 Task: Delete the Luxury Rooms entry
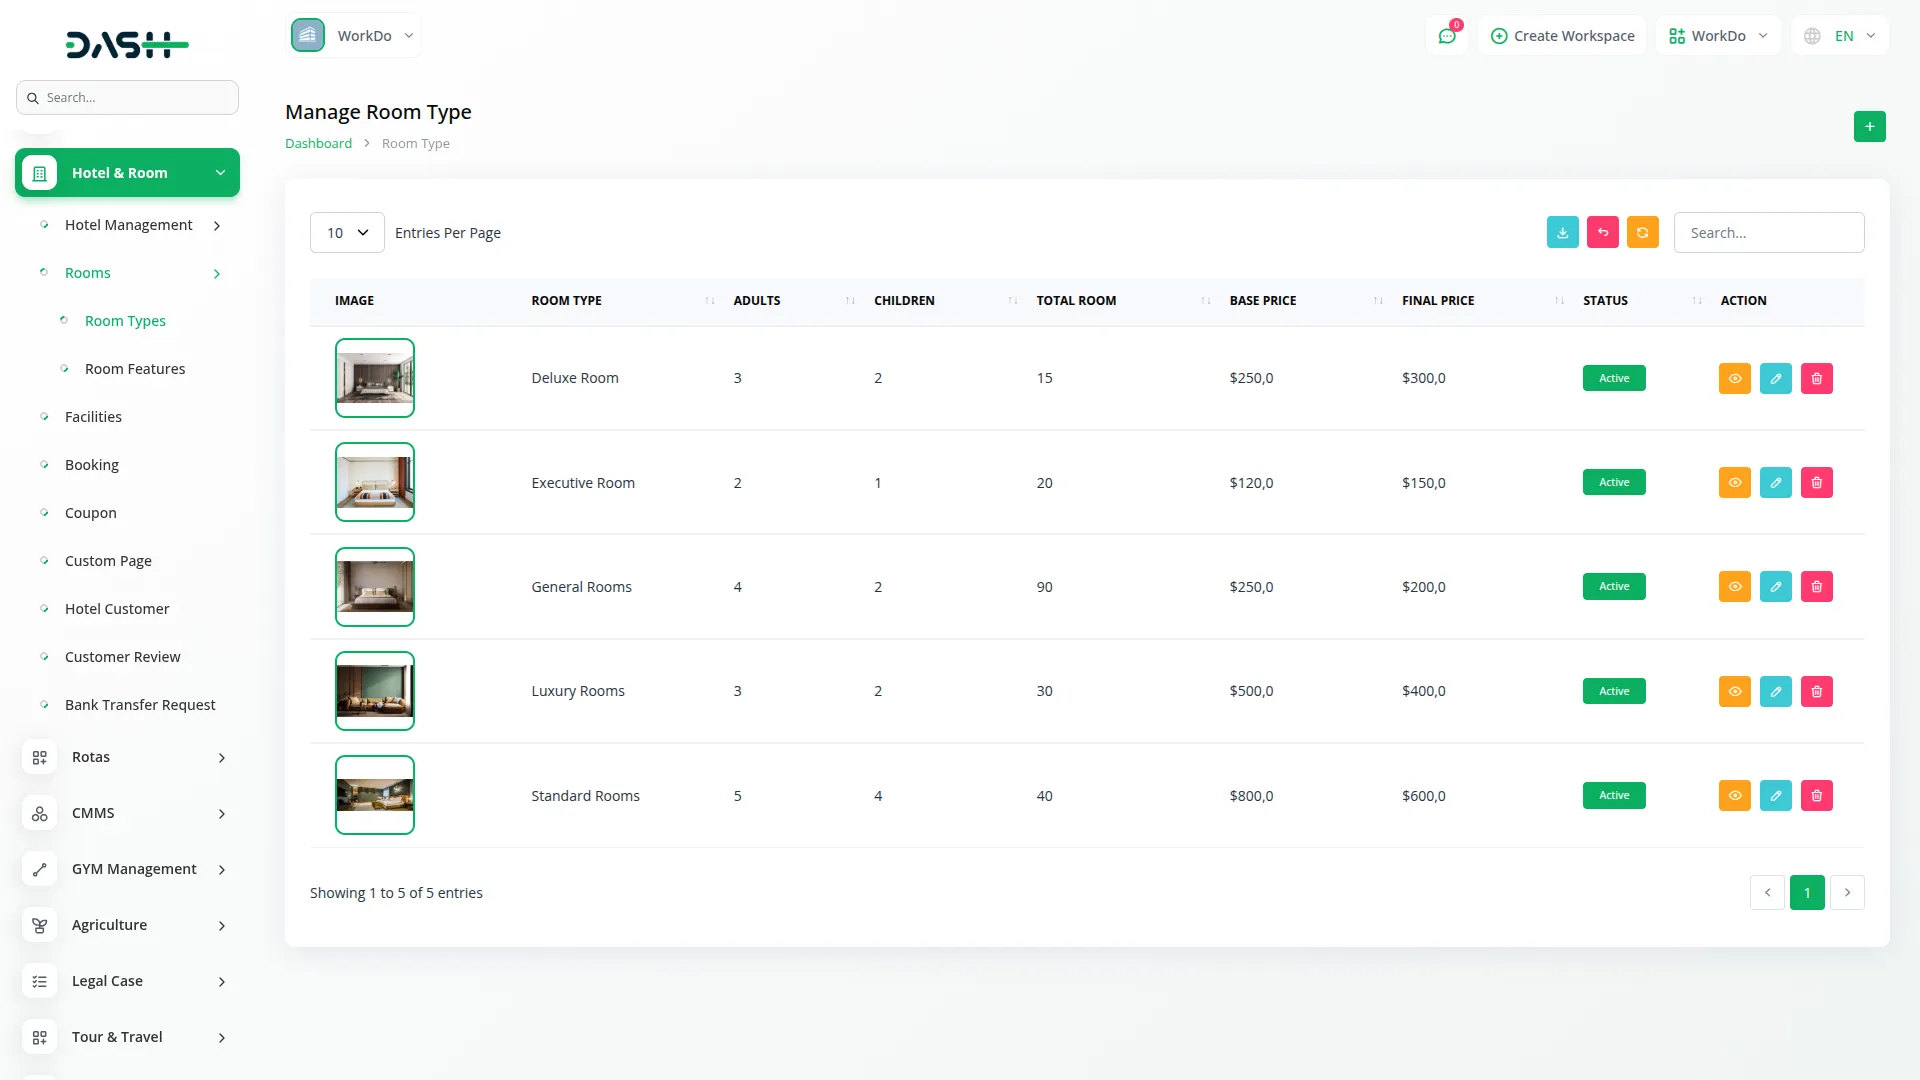coord(1816,691)
